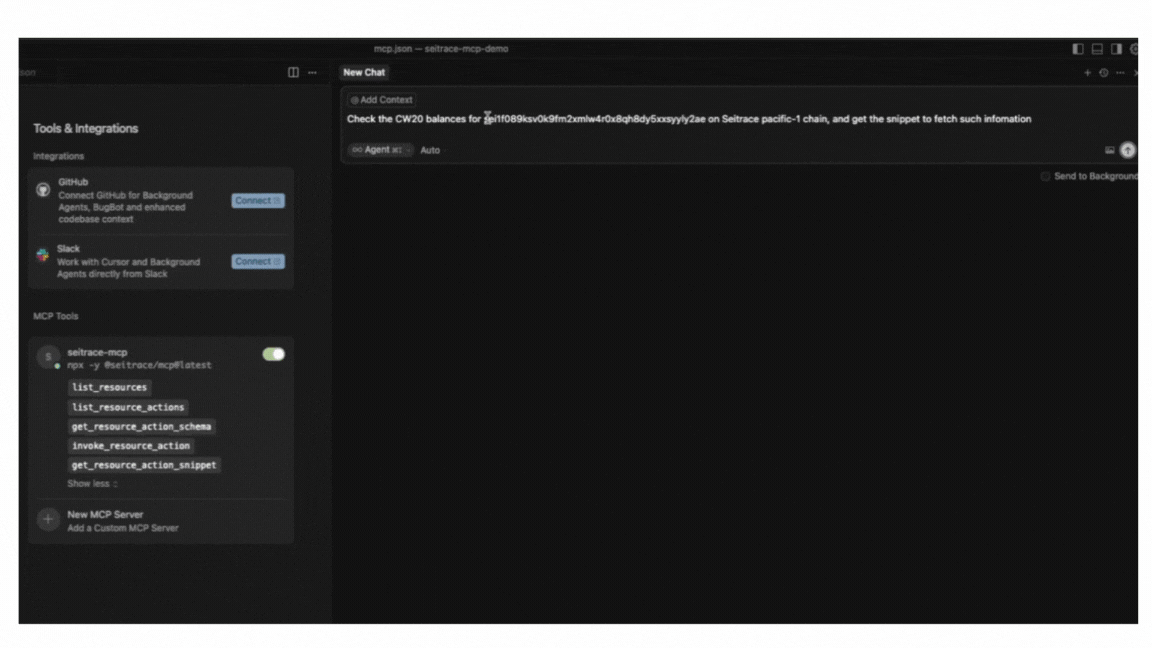Click the split editor icon
The height and width of the screenshot is (648, 1152).
[293, 72]
